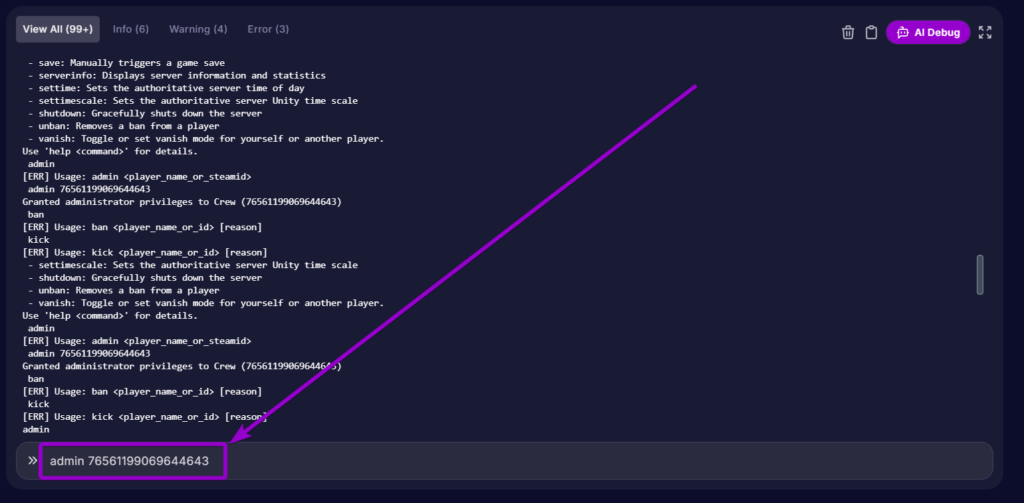Clear the console with the trash icon

tap(848, 32)
